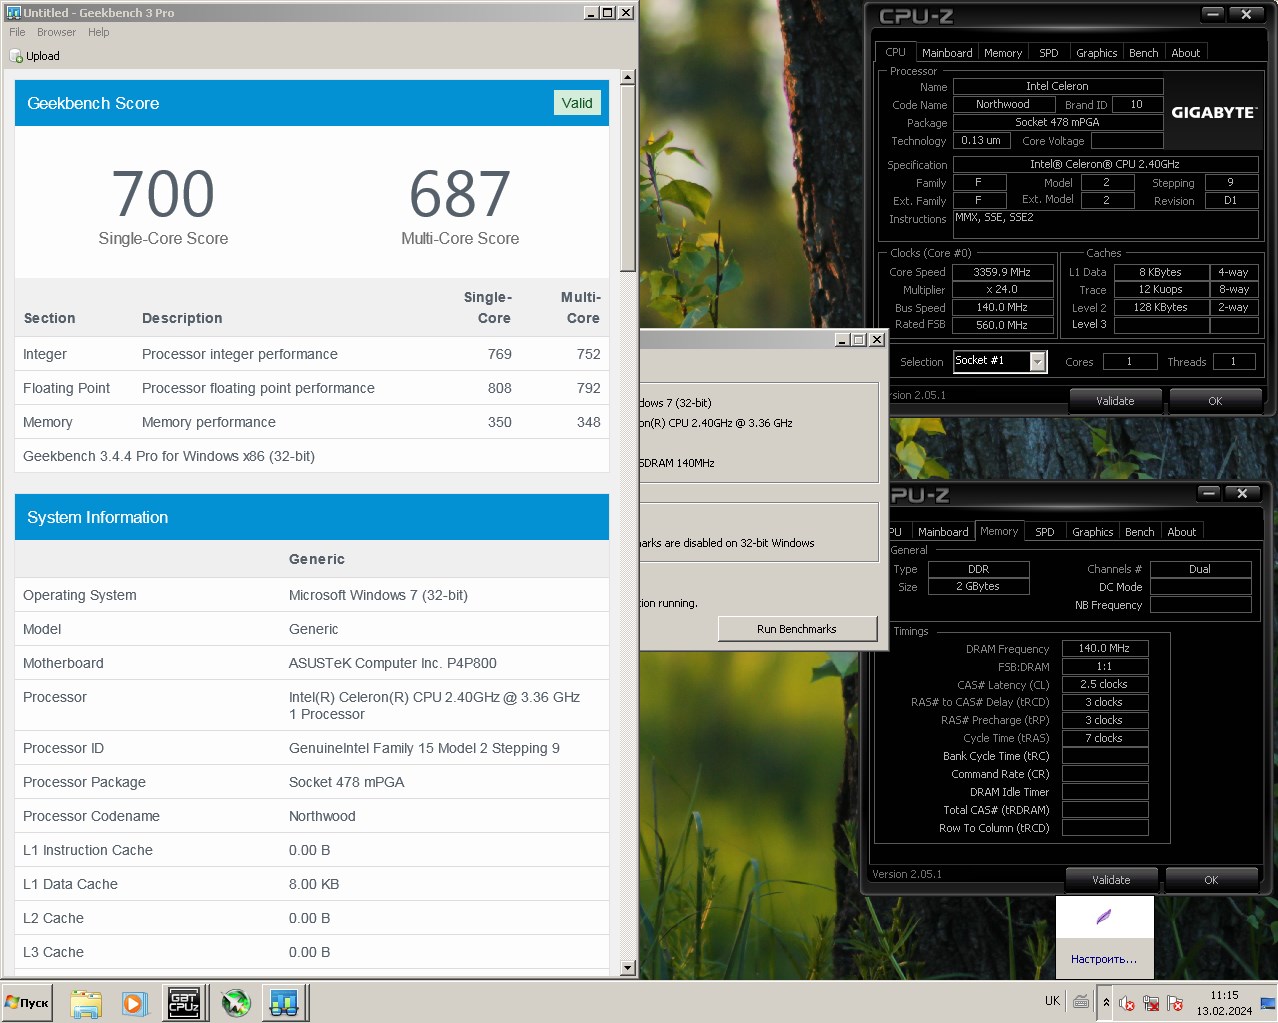The width and height of the screenshot is (1278, 1023).
Task: Launch Windows Media Player taskbar icon
Action: tap(134, 1002)
